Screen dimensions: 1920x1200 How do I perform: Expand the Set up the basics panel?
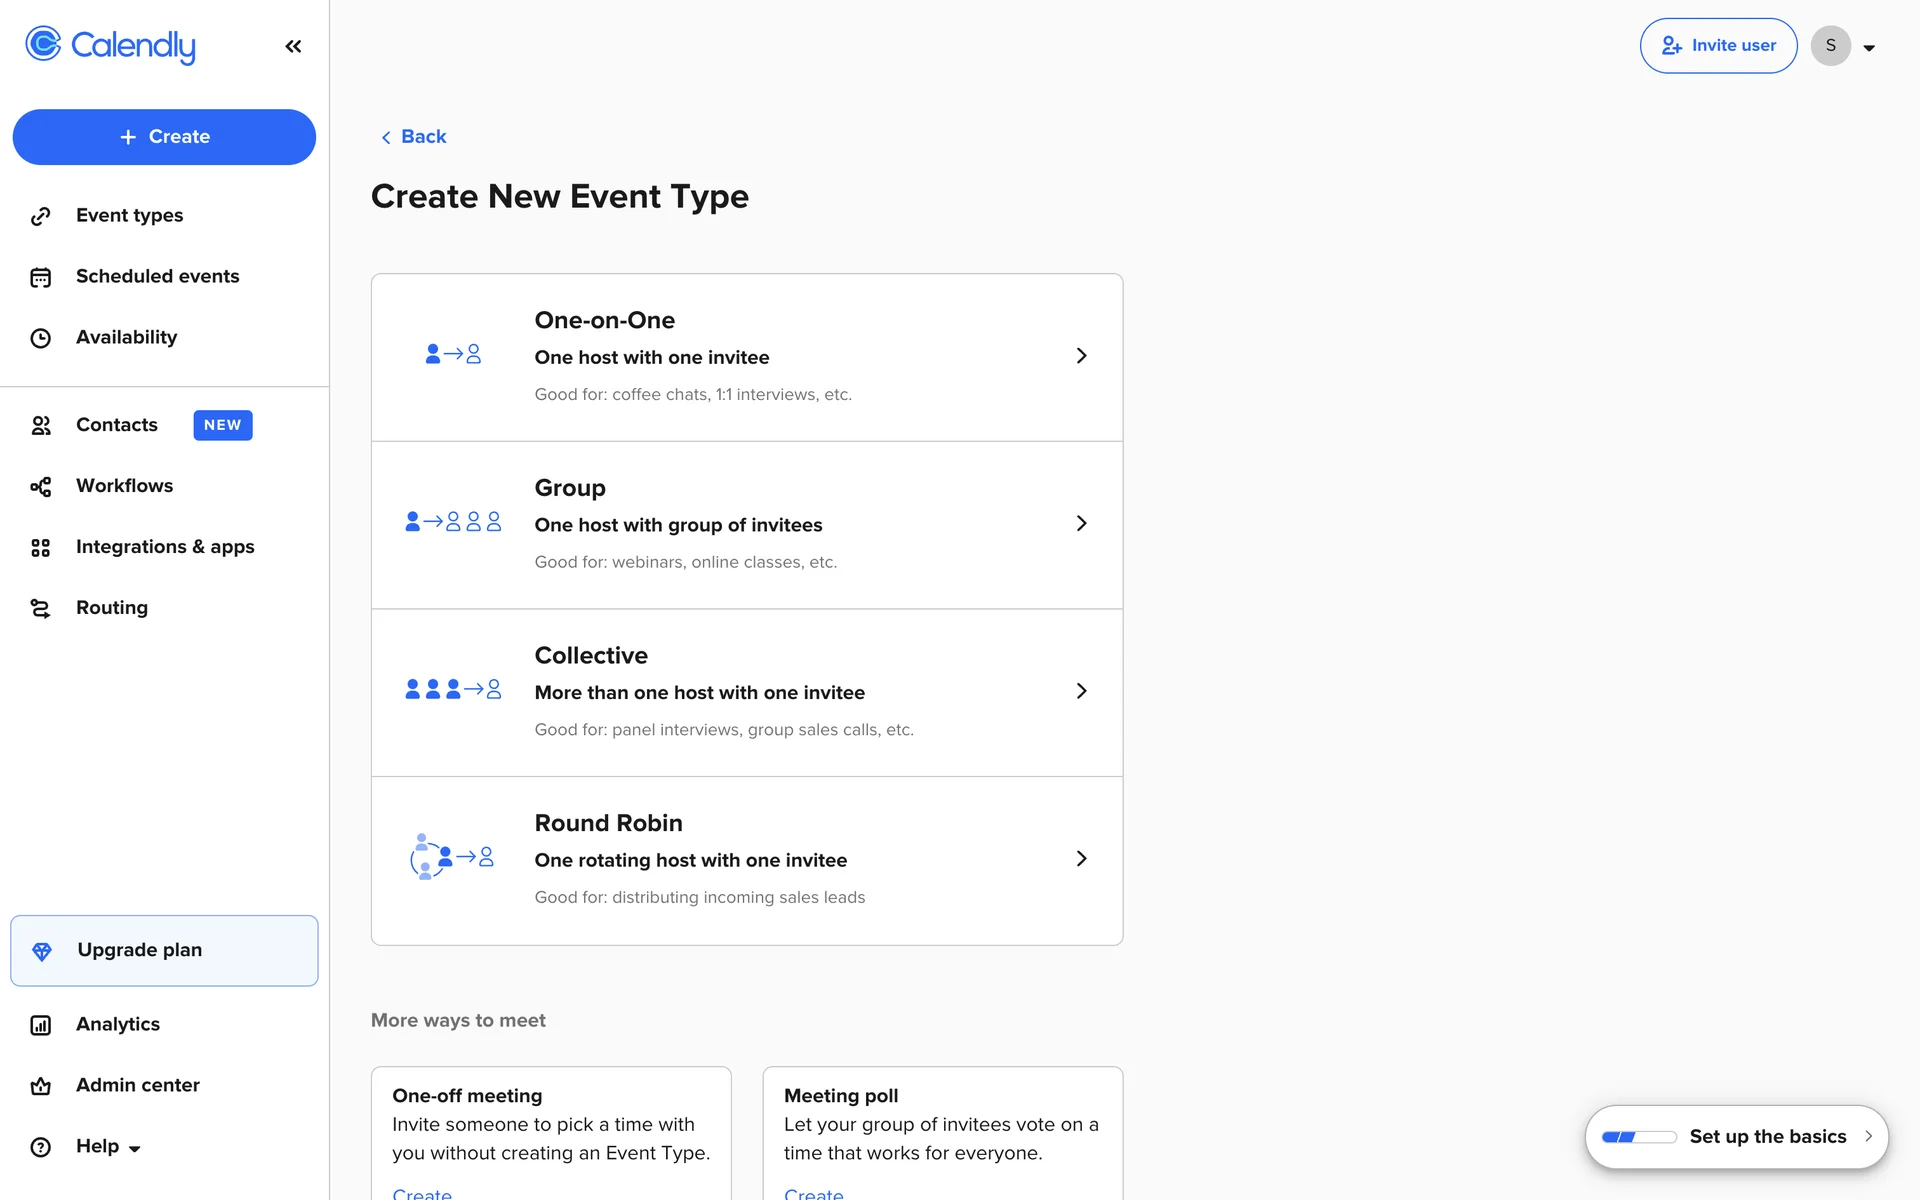click(x=1867, y=1136)
